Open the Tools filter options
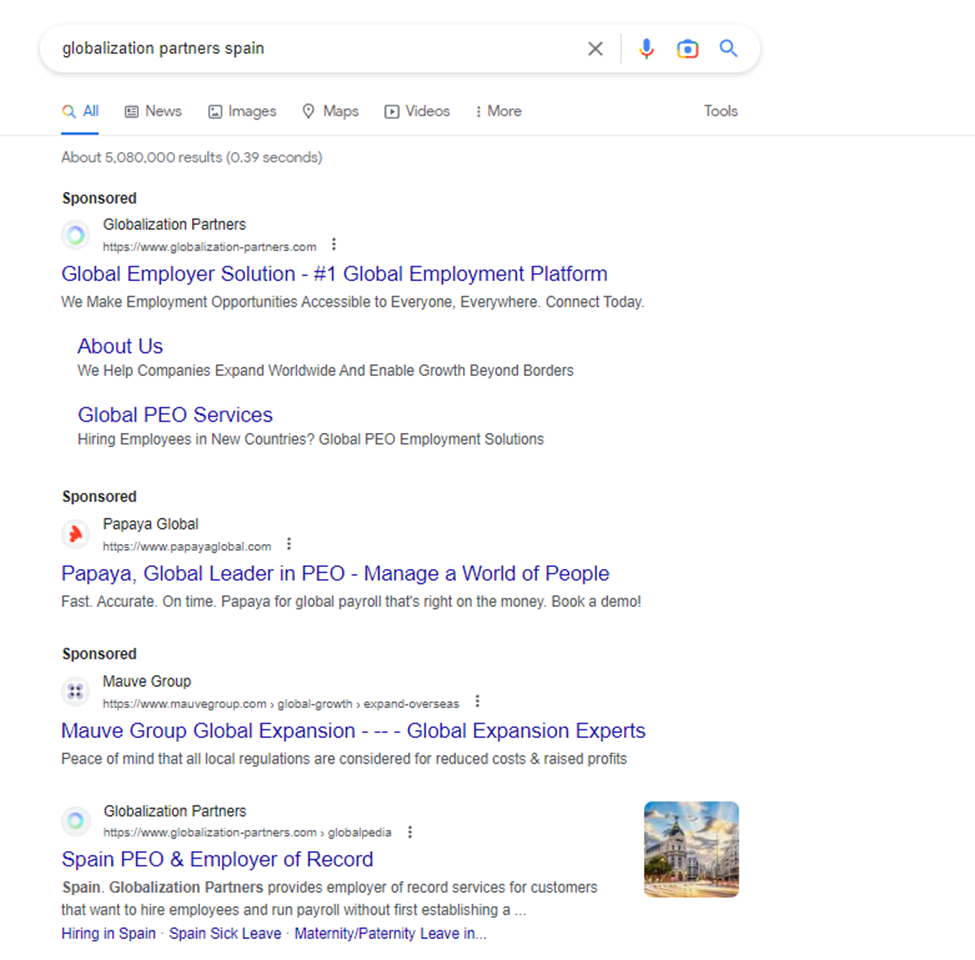This screenshot has height=960, width=975. point(721,111)
